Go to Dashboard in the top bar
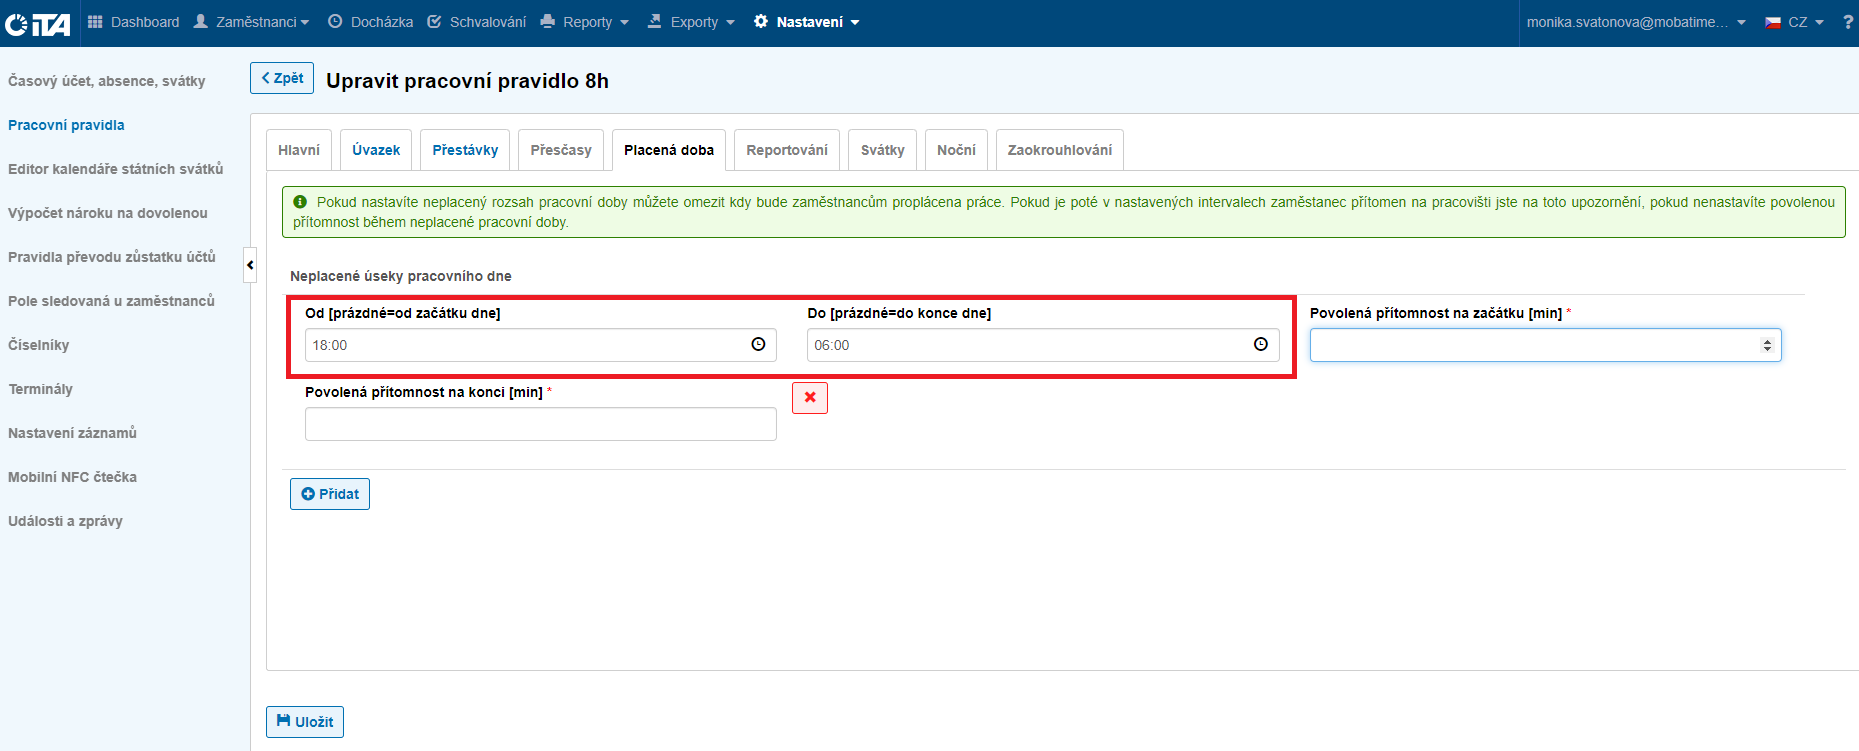This screenshot has width=1859, height=751. 134,22
